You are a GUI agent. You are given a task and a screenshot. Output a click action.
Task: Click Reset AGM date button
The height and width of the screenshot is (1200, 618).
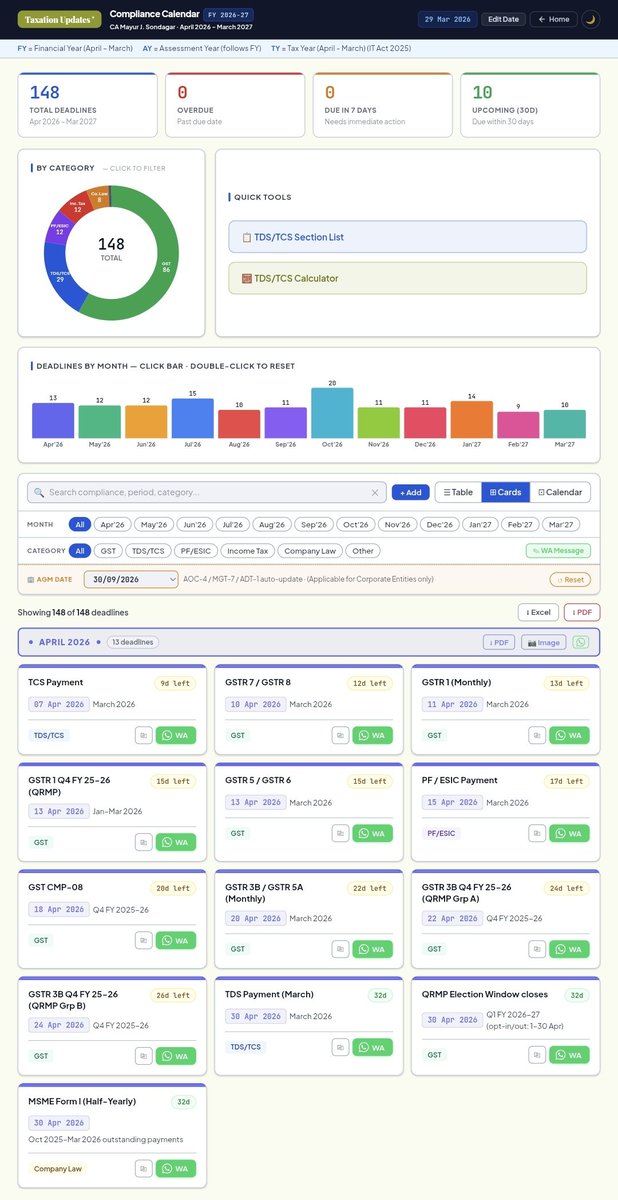click(x=570, y=579)
